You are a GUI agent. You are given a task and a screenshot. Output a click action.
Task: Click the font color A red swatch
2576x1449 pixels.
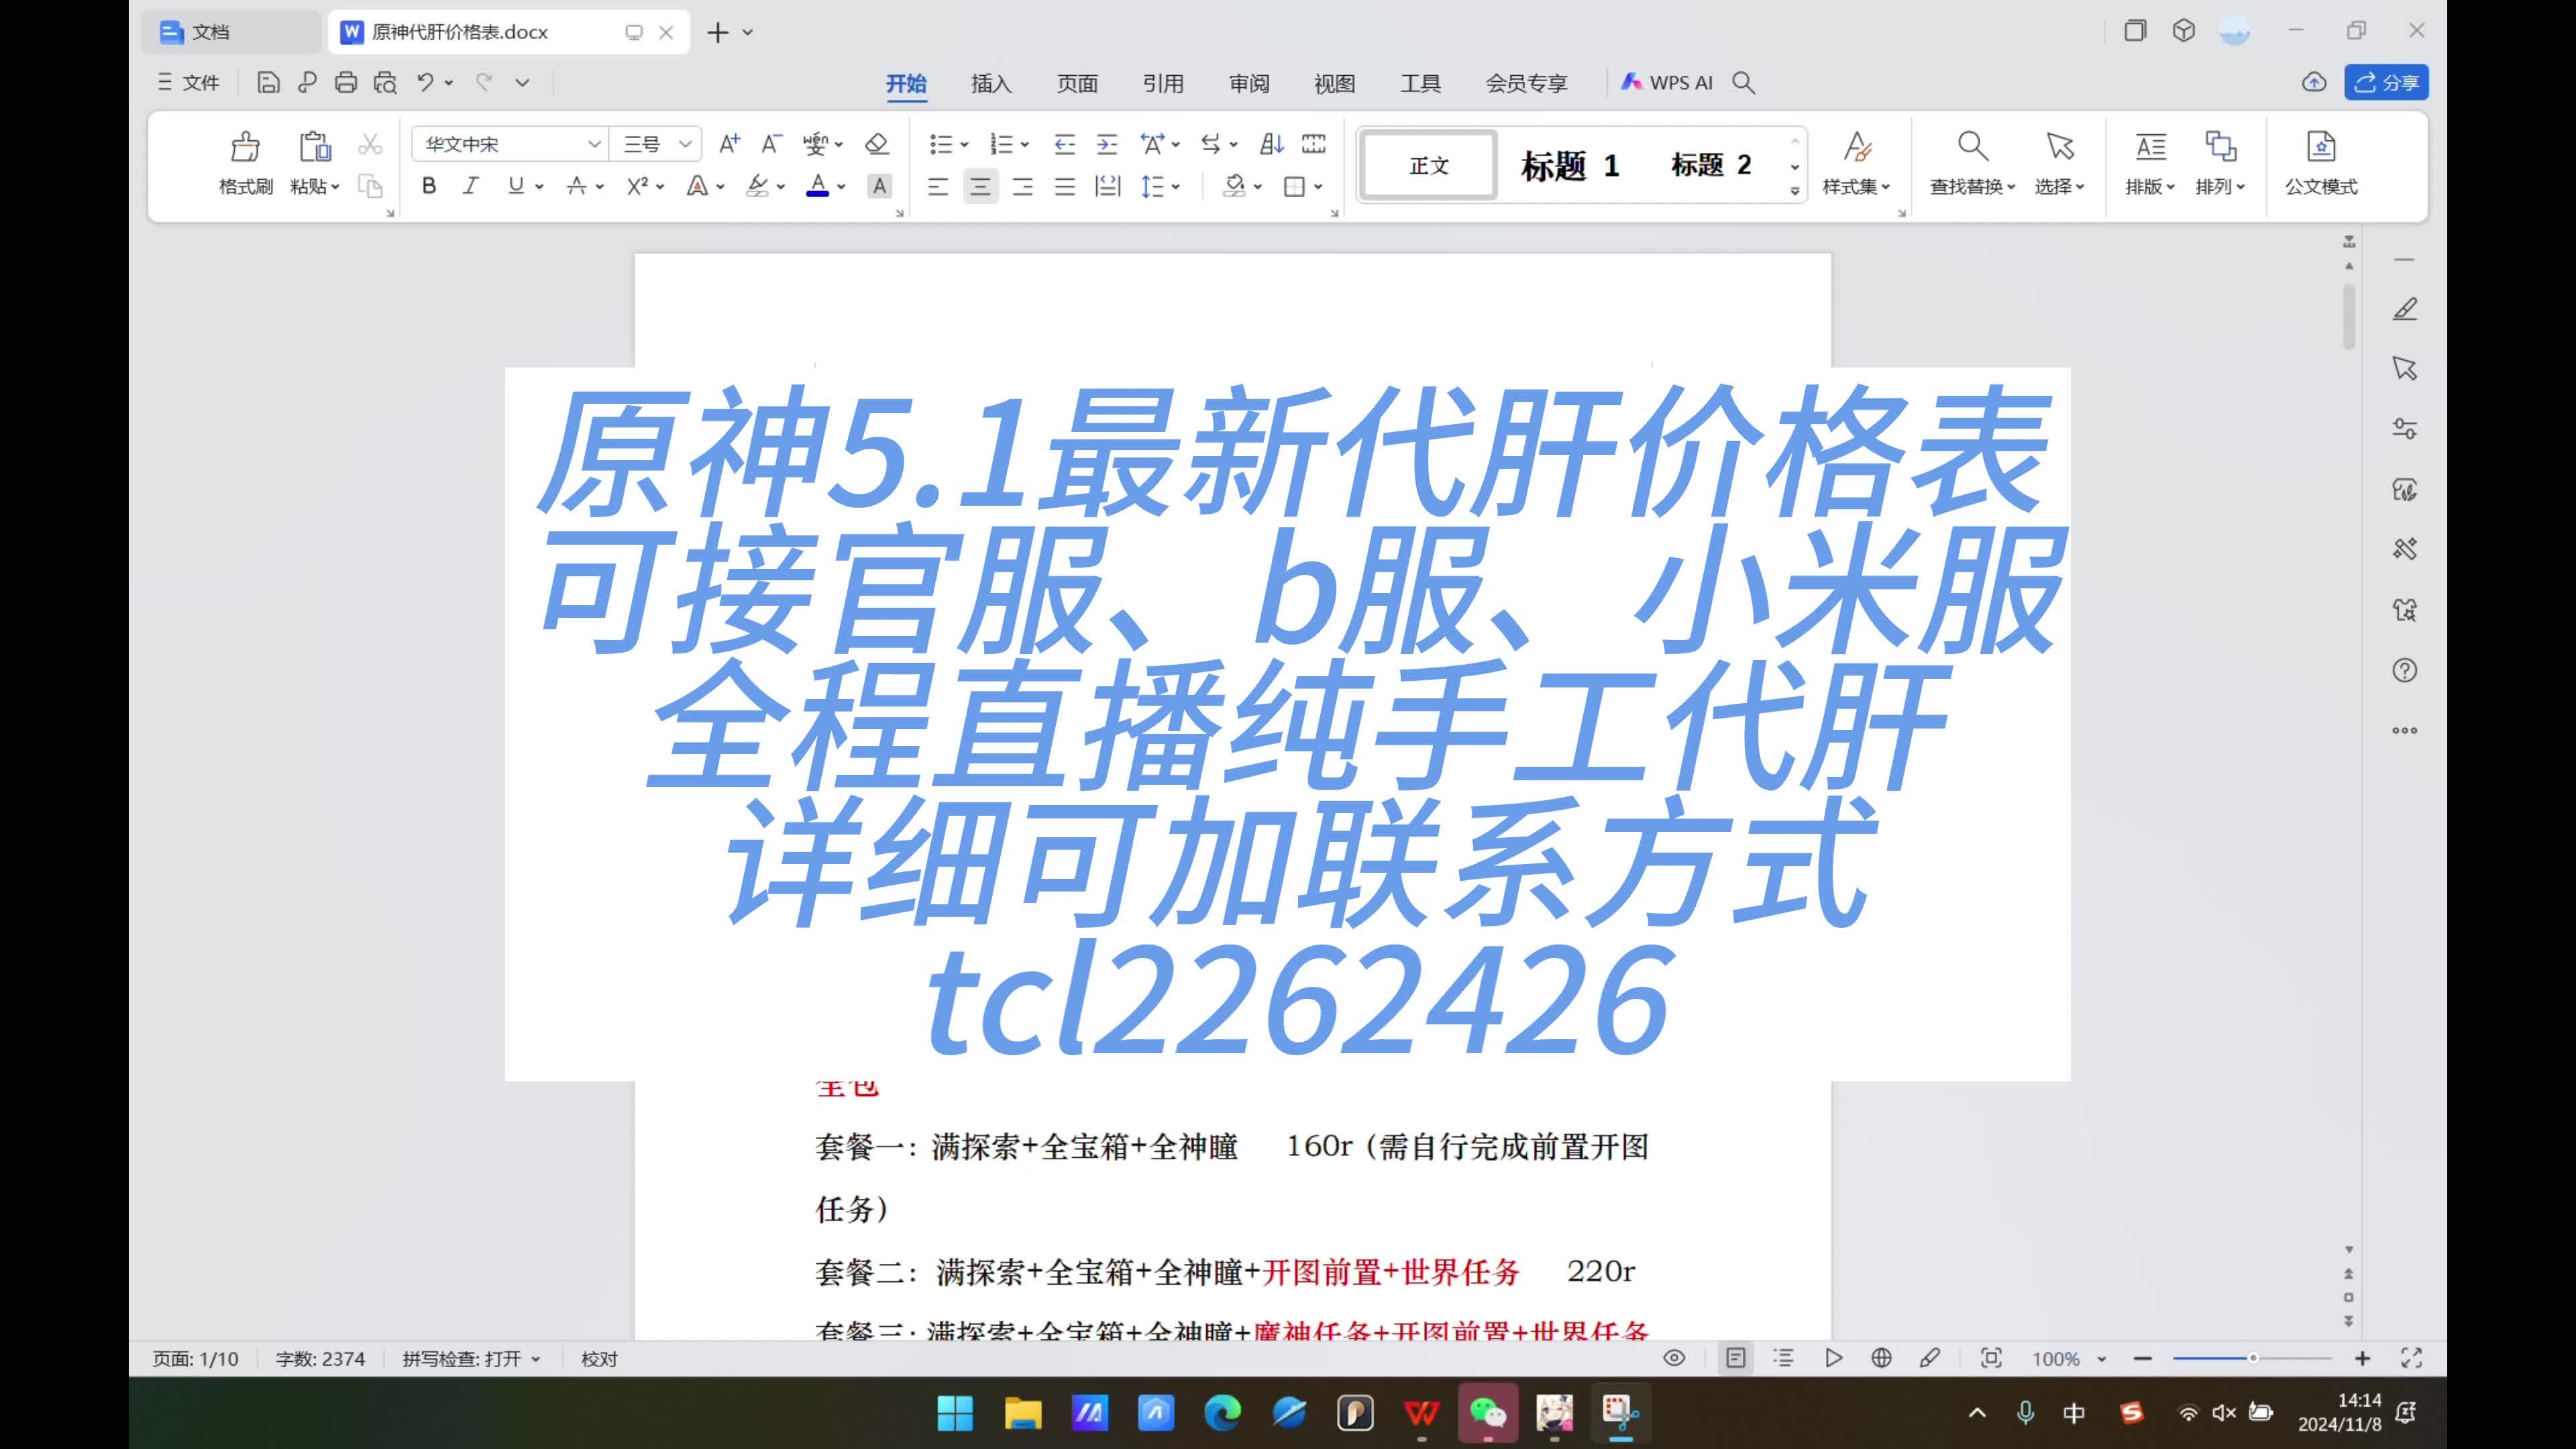(818, 186)
